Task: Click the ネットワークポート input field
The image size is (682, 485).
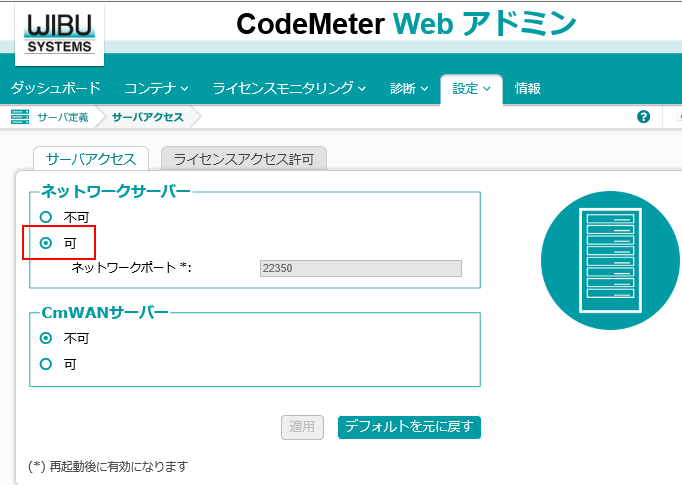Action: (x=360, y=268)
